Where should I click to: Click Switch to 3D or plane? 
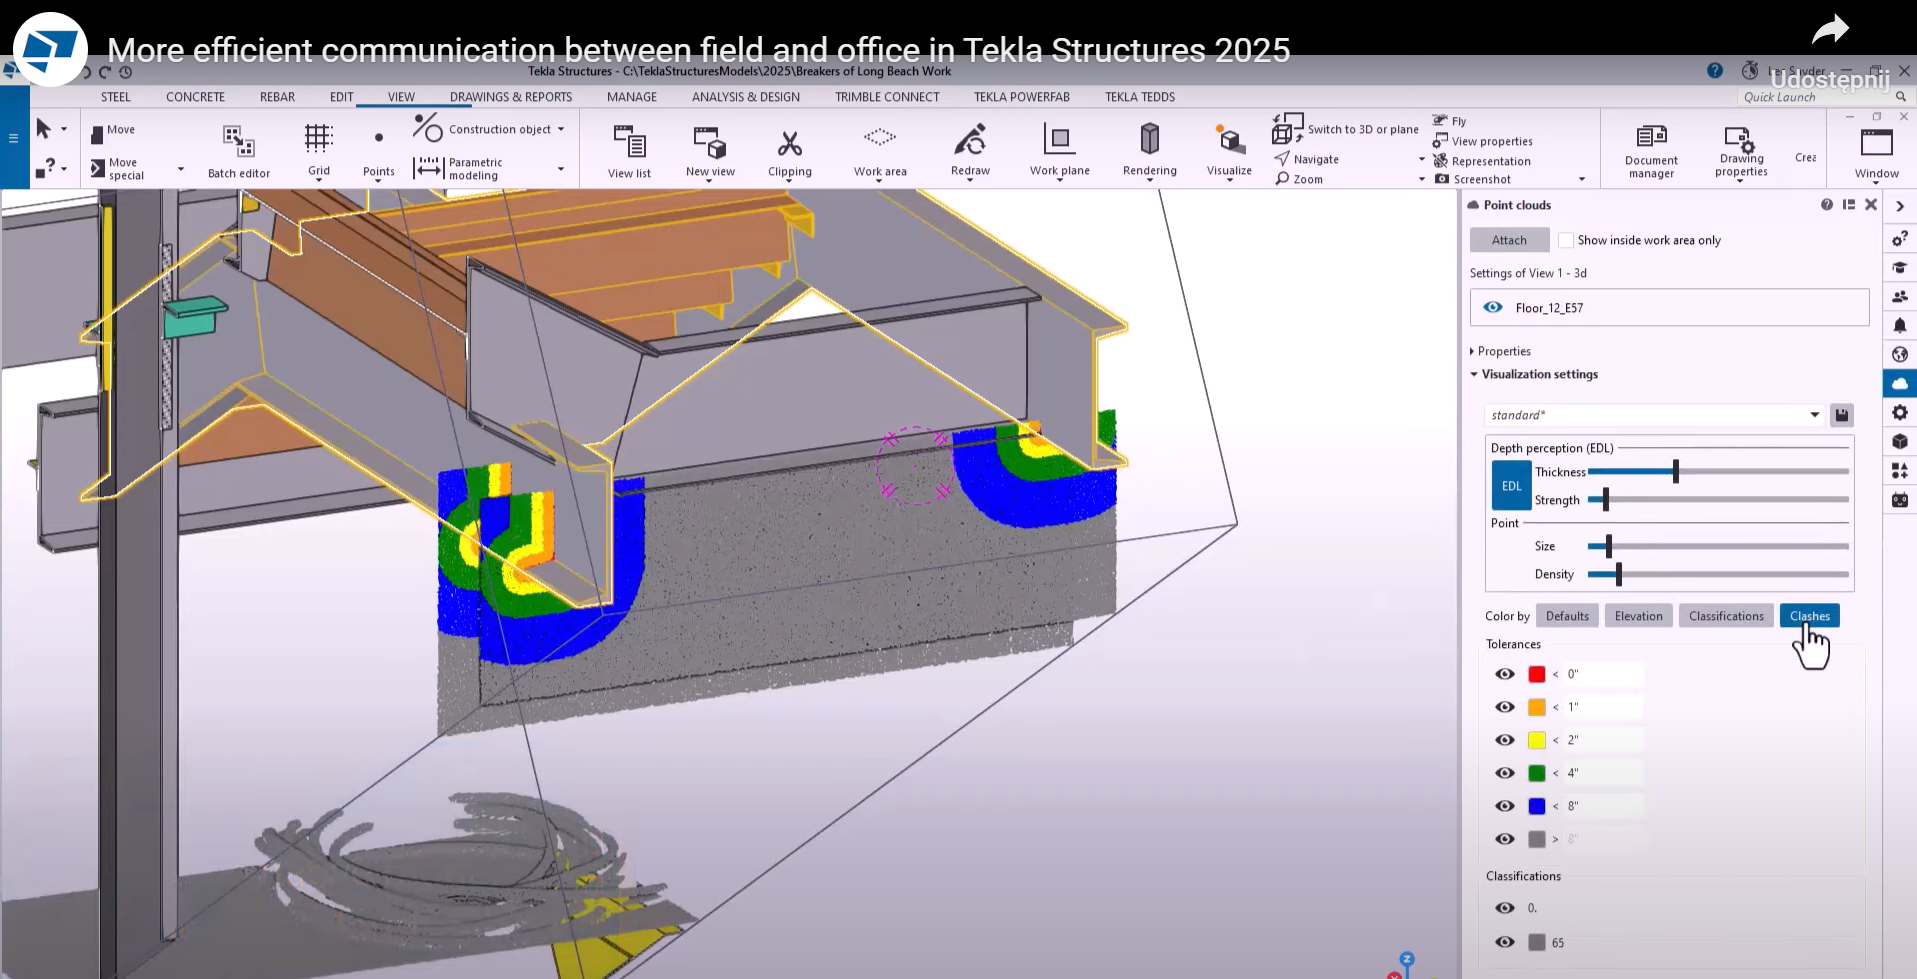pos(1346,129)
